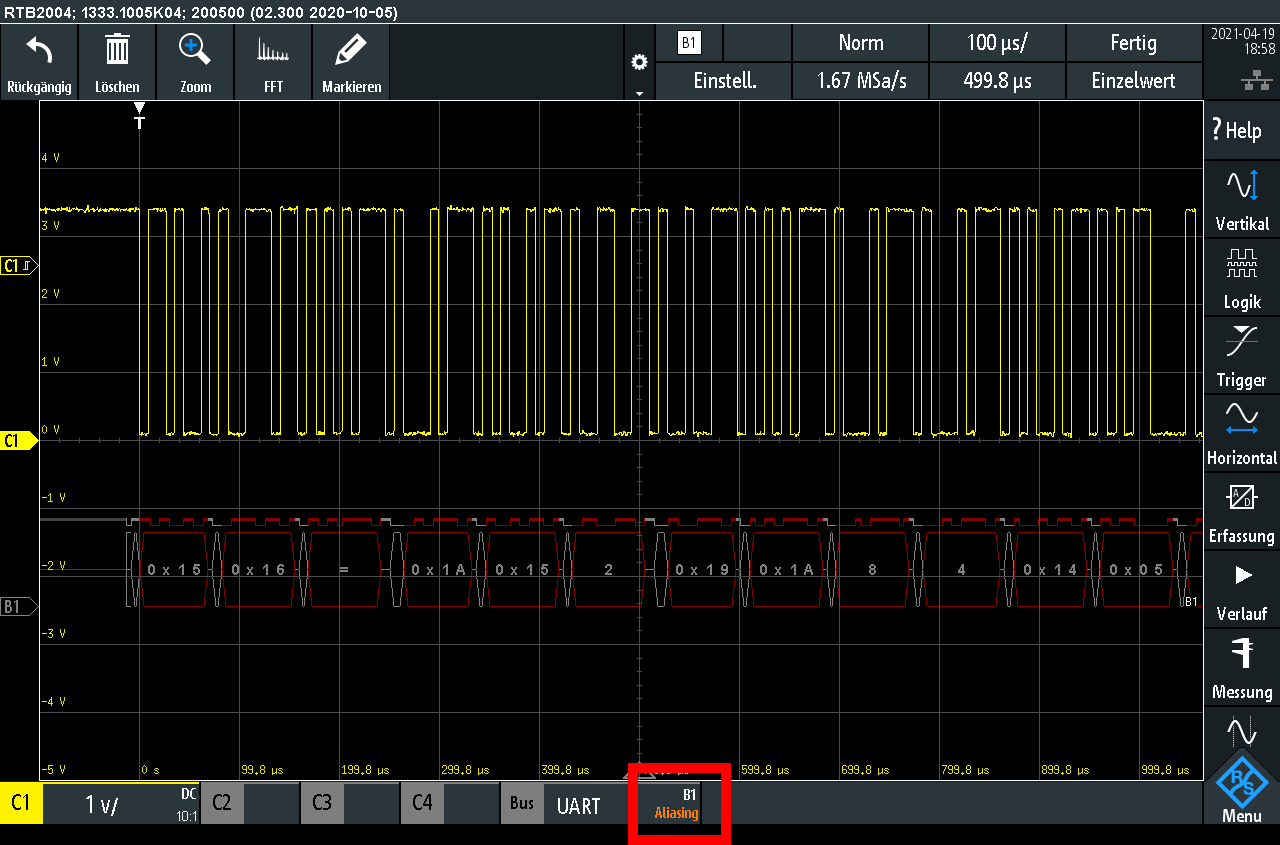Click the decoded 4 frame
This screenshot has width=1280, height=845.
coord(961,569)
